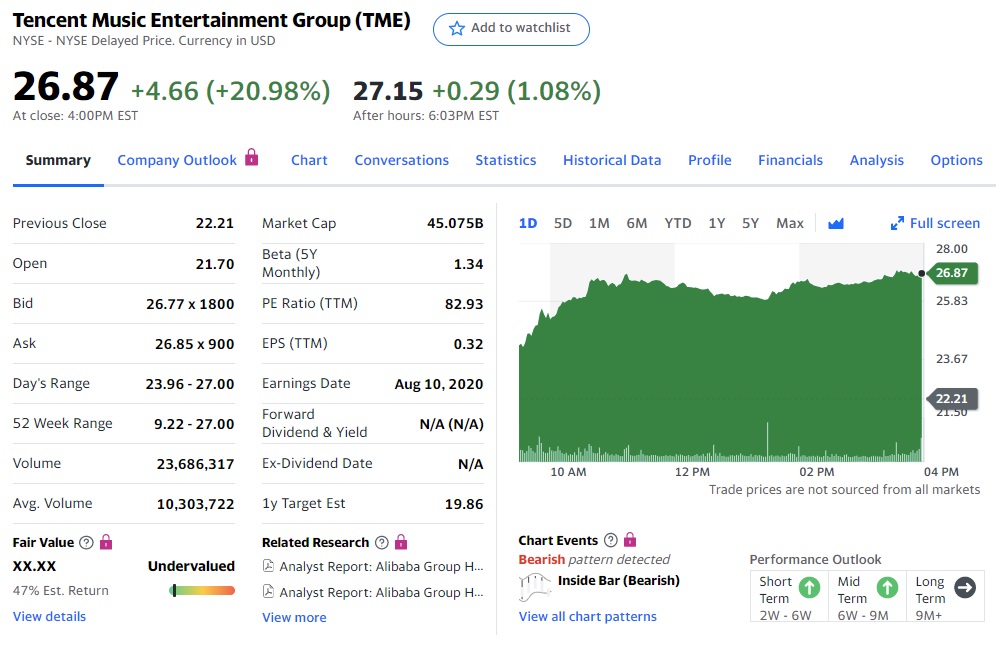Screen dimensions: 996x647
Task: Open the Statistics tab
Action: 505,160
